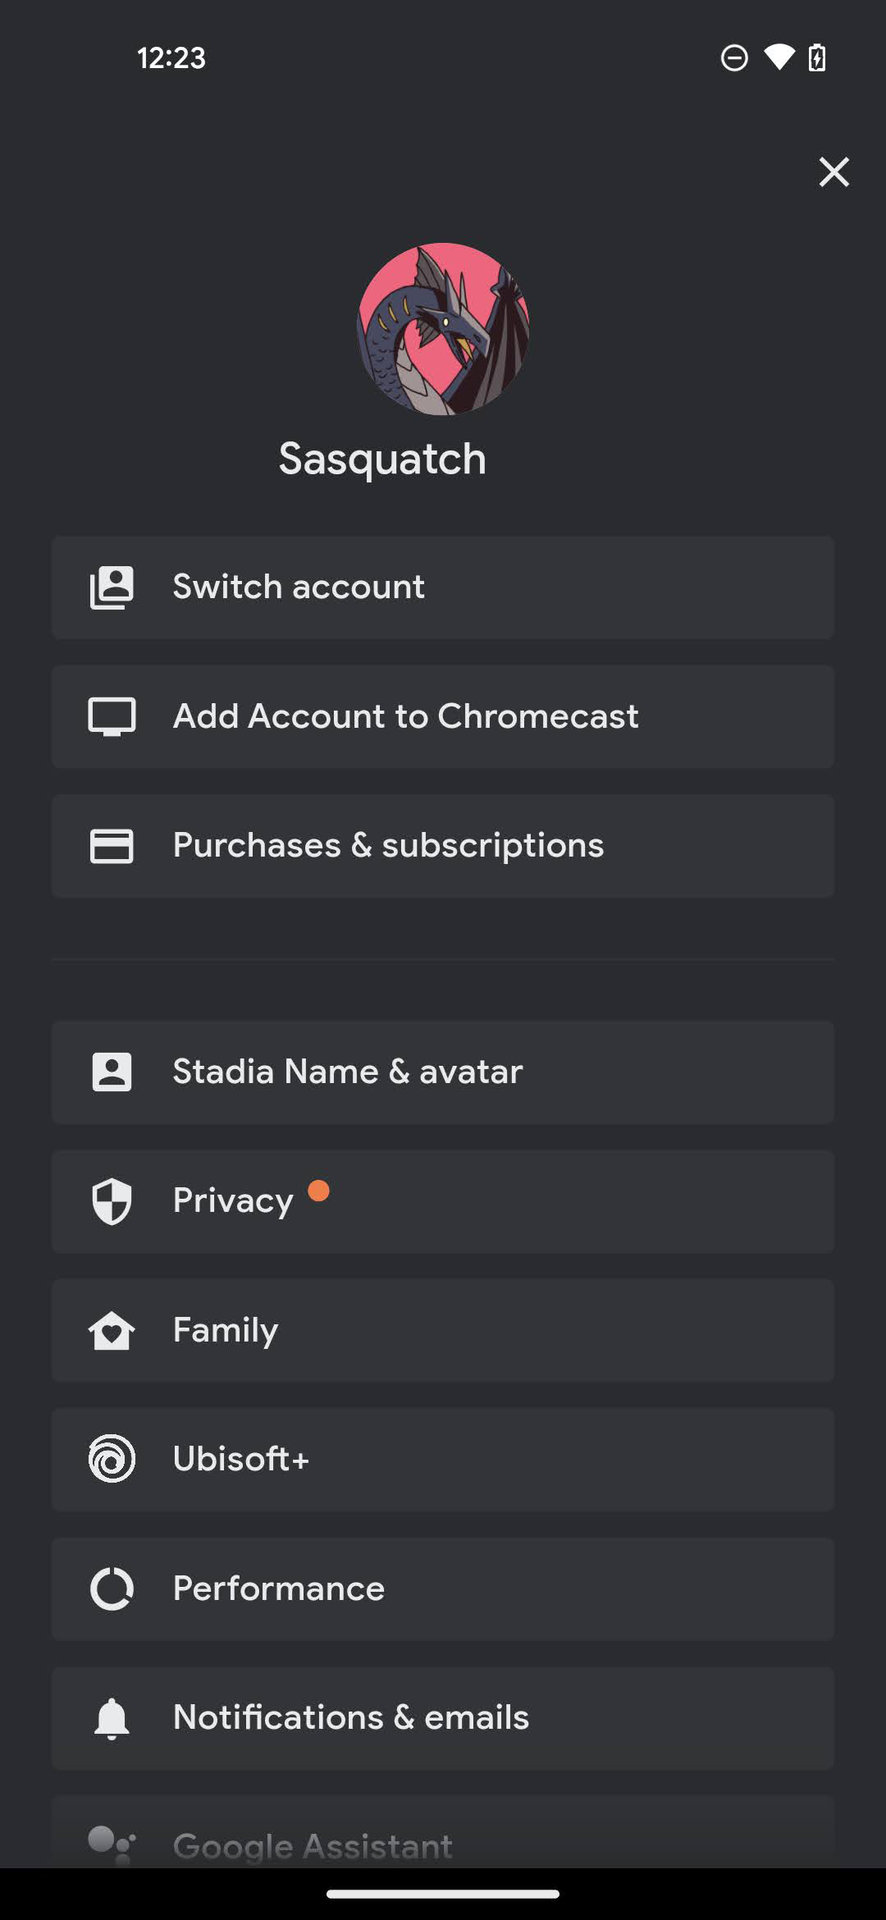Tap the Performance circular gauge icon

click(x=111, y=1588)
